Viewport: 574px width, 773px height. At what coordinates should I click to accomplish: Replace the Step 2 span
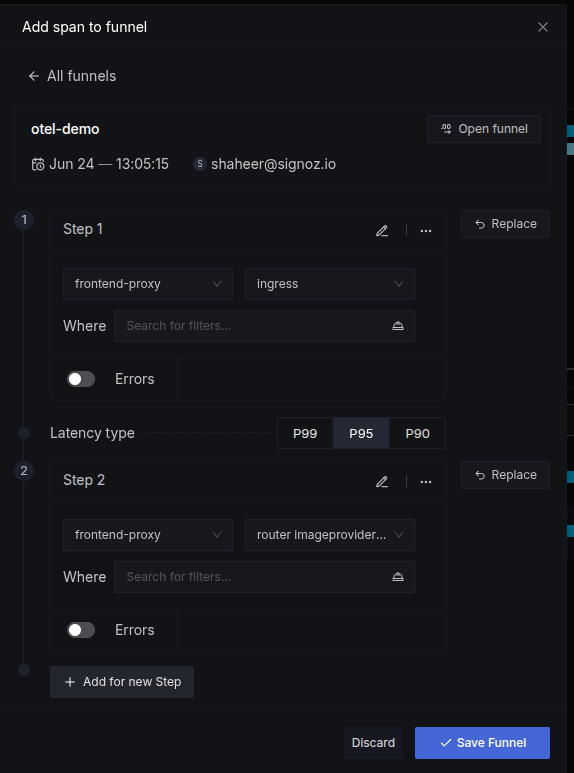tap(505, 475)
